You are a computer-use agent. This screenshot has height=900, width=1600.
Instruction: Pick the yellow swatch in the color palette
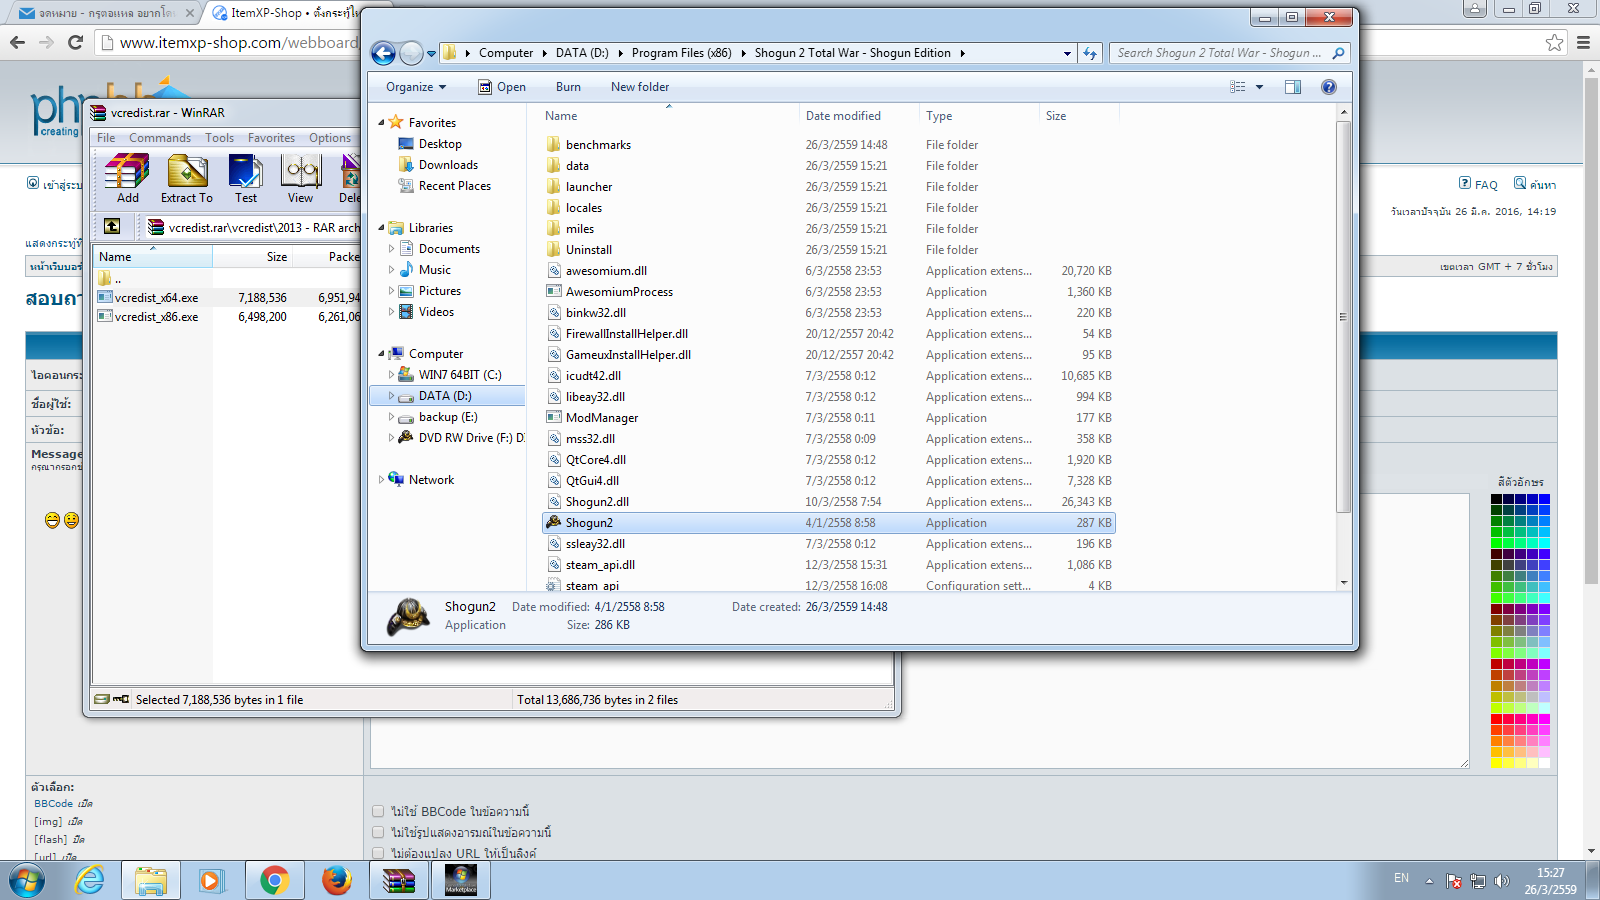pos(1497,762)
